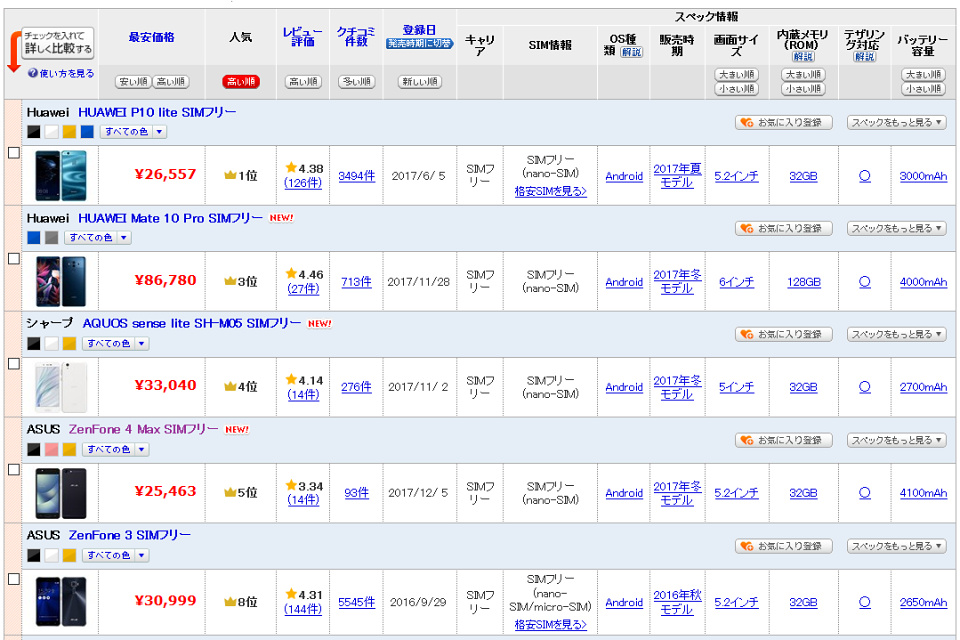Sort review rating highest first
Screen dimensions: 960x640
click(x=303, y=81)
